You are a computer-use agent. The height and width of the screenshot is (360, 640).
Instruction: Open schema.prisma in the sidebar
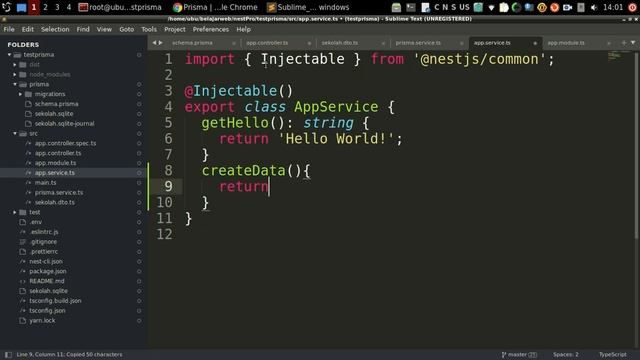click(56, 104)
